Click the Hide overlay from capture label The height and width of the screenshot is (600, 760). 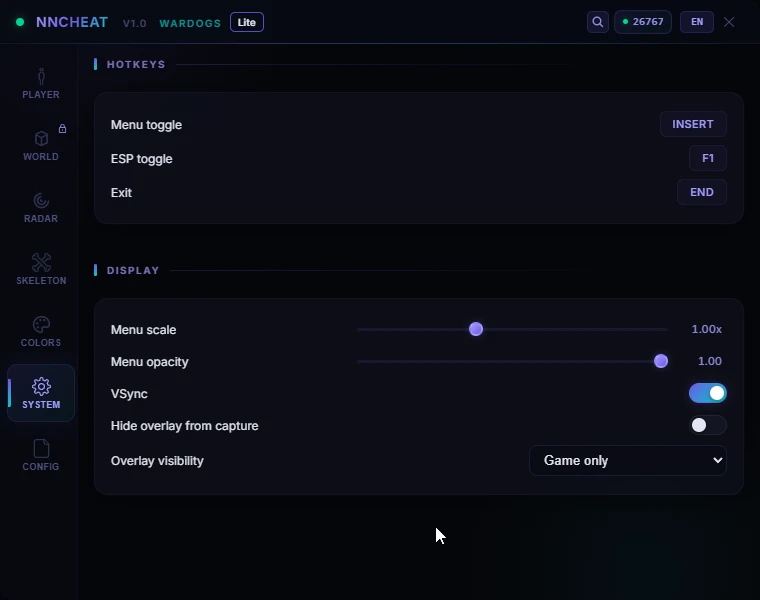(184, 426)
